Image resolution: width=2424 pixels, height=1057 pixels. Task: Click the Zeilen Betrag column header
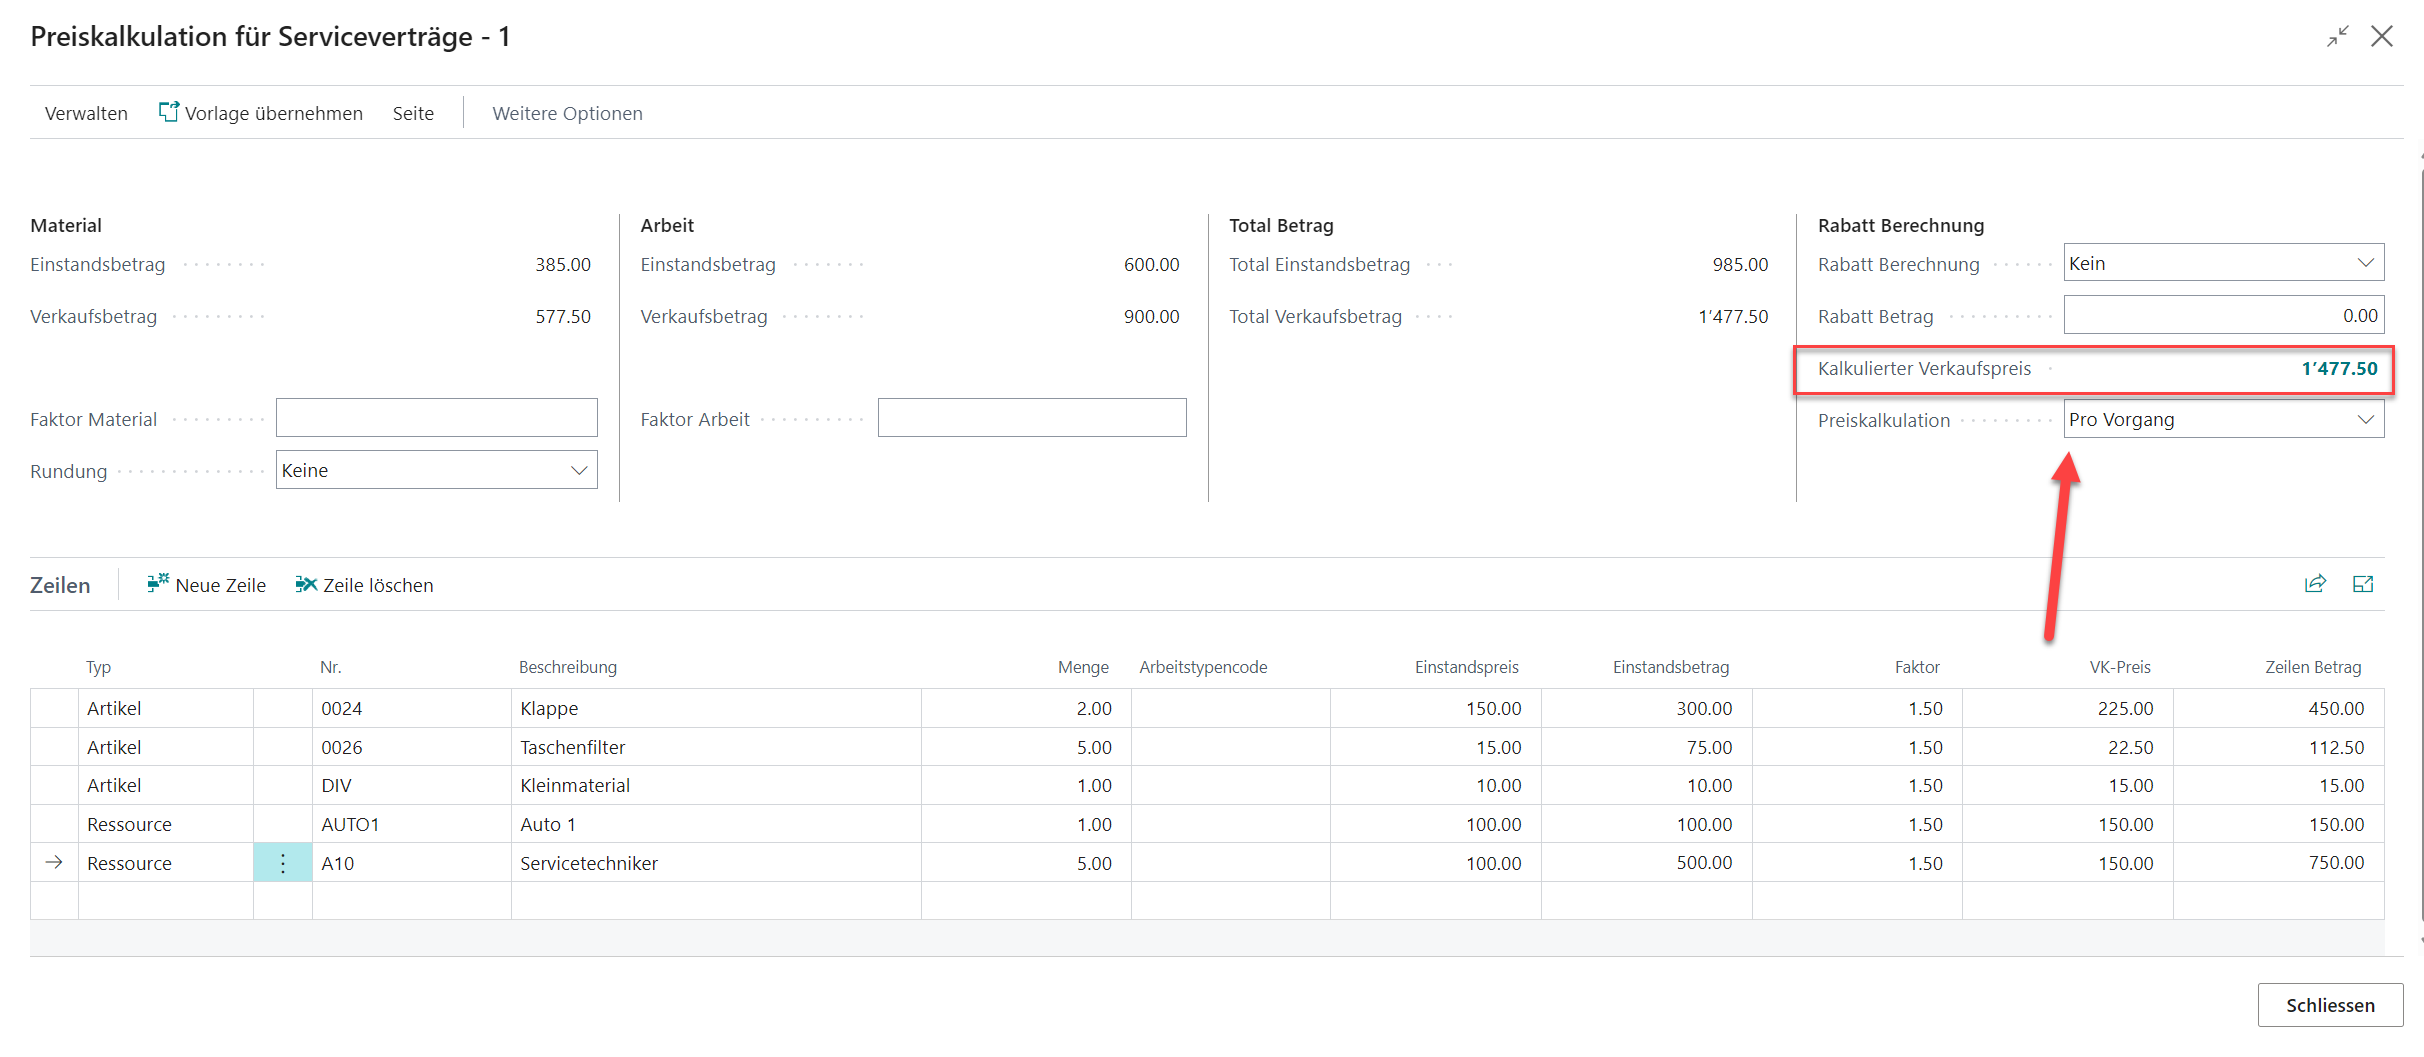(x=2312, y=667)
